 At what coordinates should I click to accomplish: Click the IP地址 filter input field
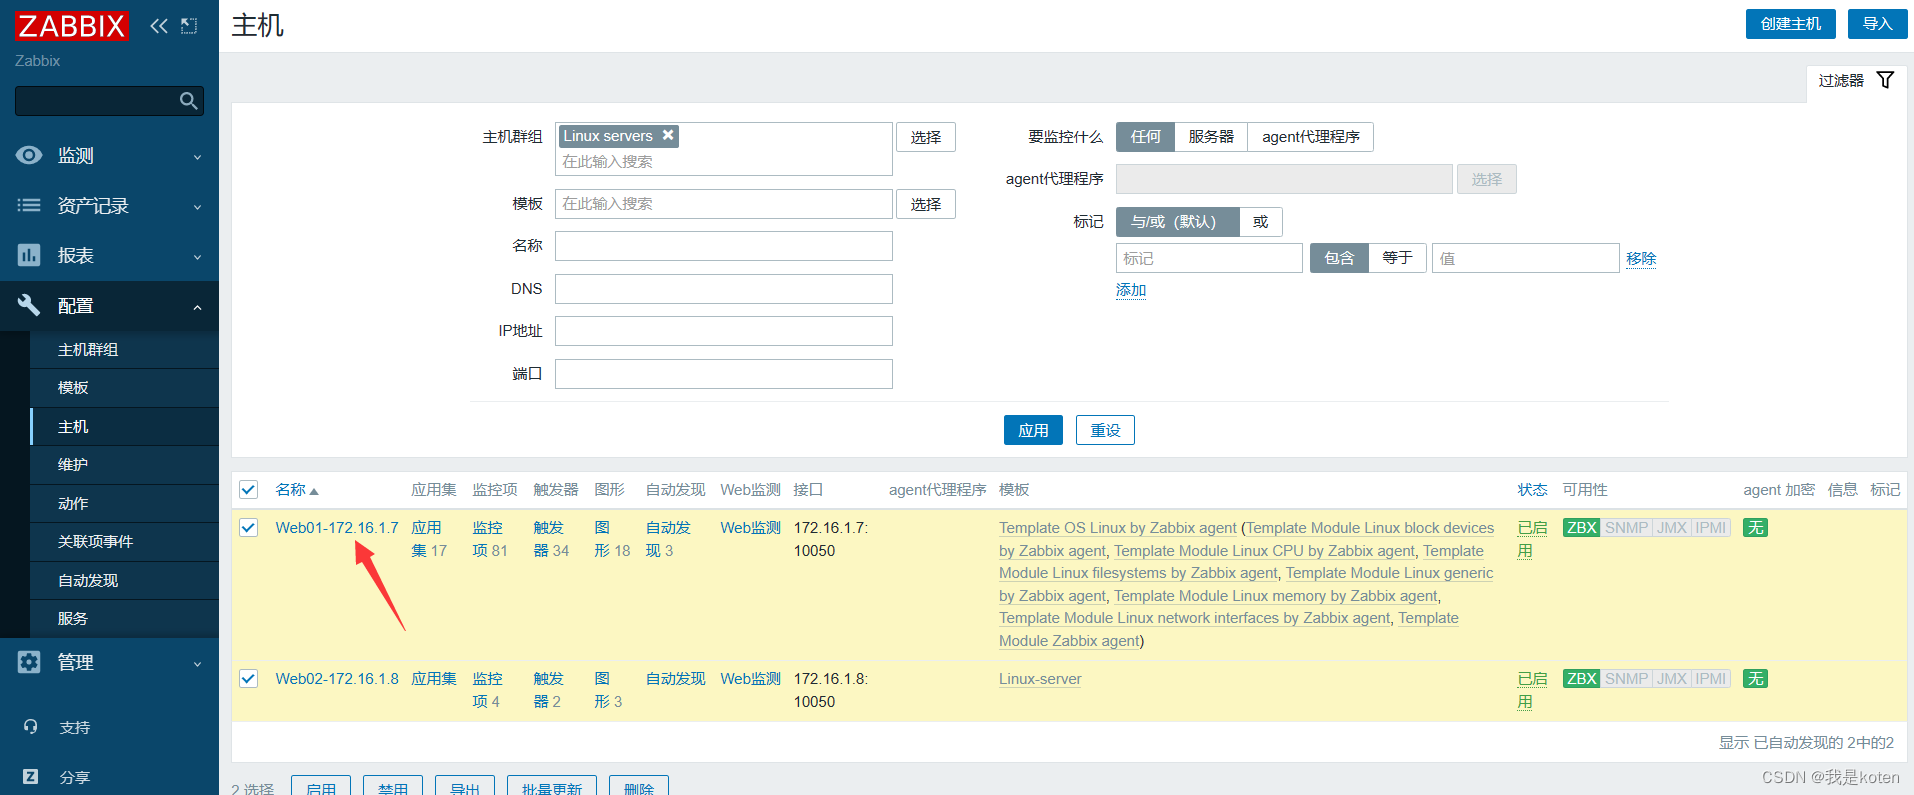[723, 331]
